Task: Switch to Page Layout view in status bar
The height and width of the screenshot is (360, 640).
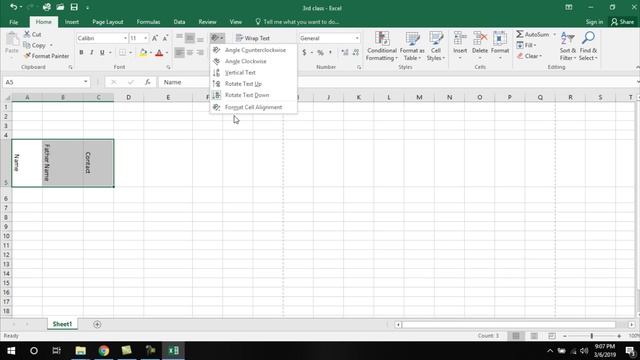Action: pos(534,336)
